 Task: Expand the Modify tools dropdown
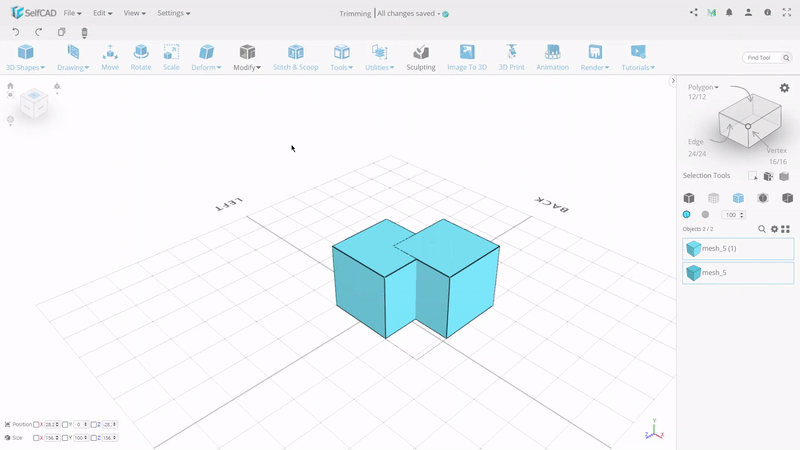tap(247, 57)
